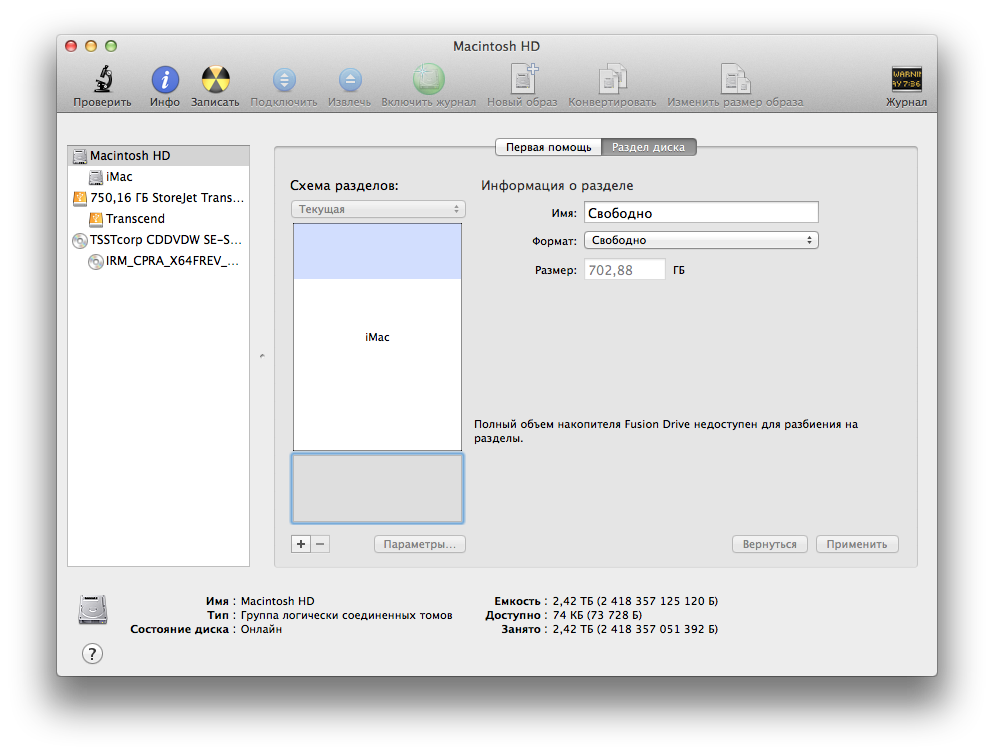Image resolution: width=994 pixels, height=755 pixels.
Task: Click Изменить размер образа toolbar icon
Action: pos(735,79)
